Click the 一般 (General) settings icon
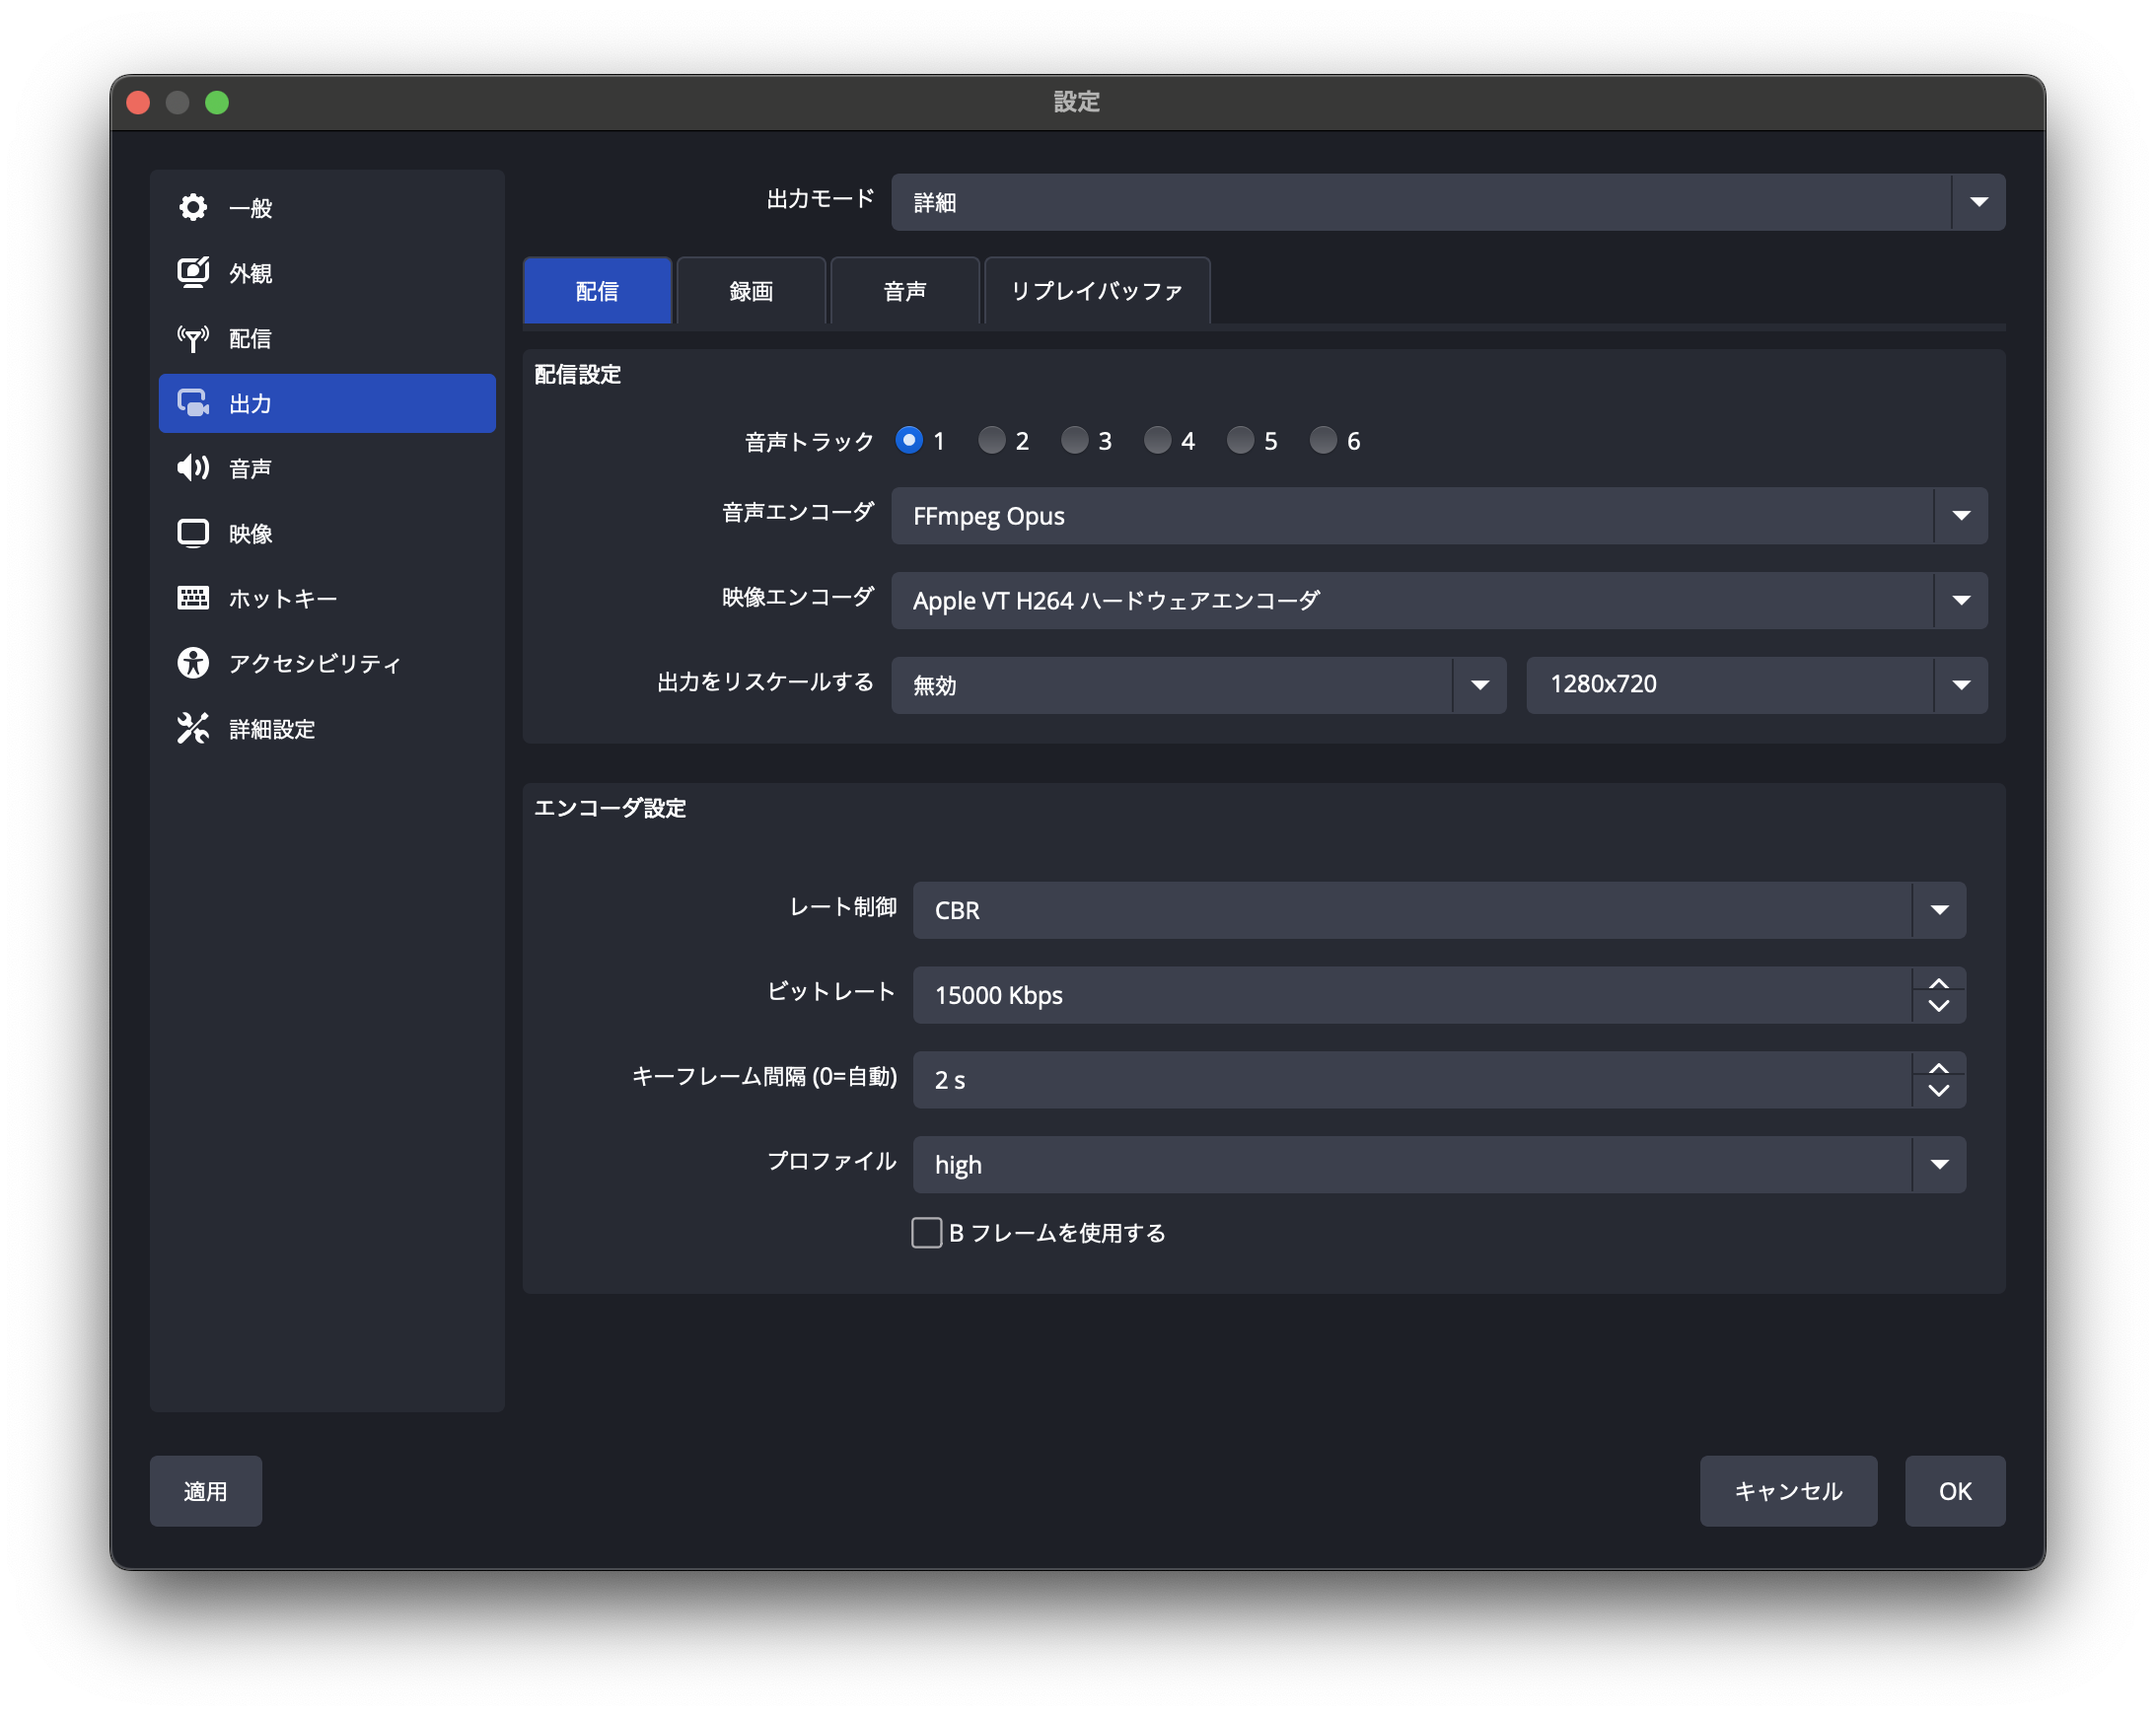 point(194,208)
